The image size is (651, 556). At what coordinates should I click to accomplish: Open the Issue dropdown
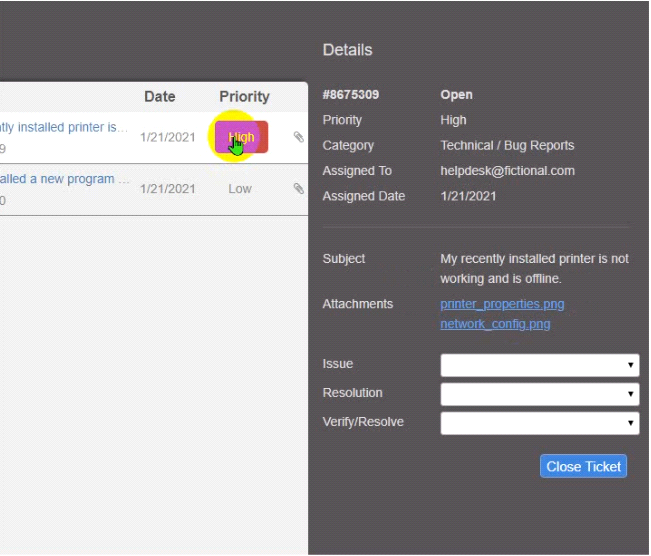click(x=540, y=365)
